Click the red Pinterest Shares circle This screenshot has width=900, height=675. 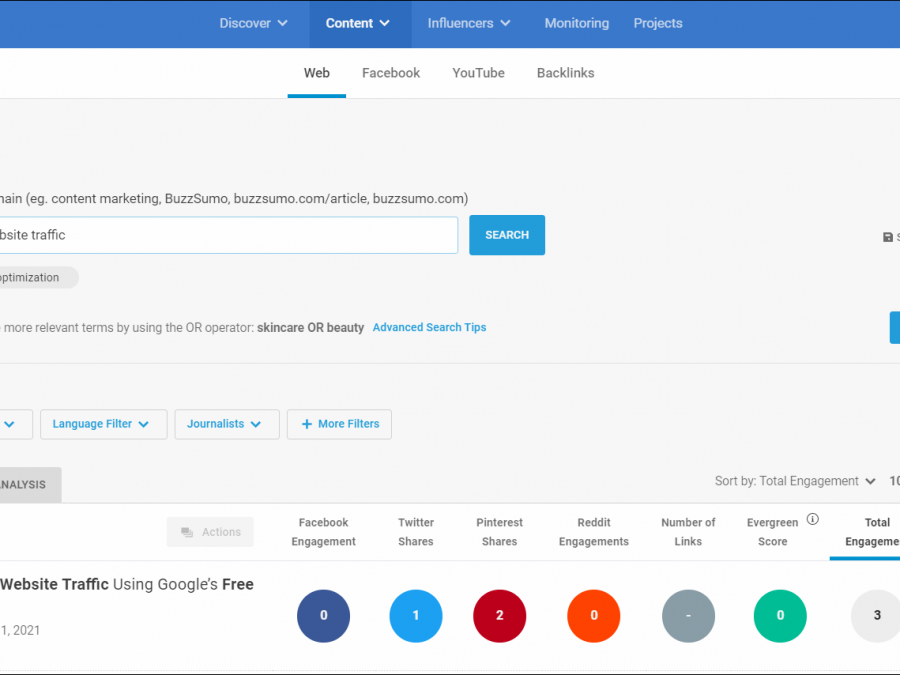coord(500,616)
